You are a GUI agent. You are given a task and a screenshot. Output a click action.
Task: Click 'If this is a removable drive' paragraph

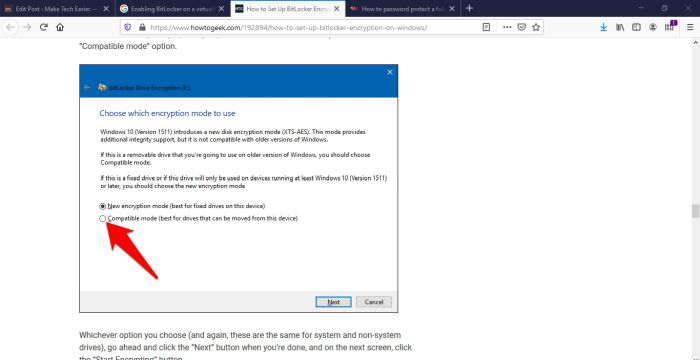[x=235, y=159]
